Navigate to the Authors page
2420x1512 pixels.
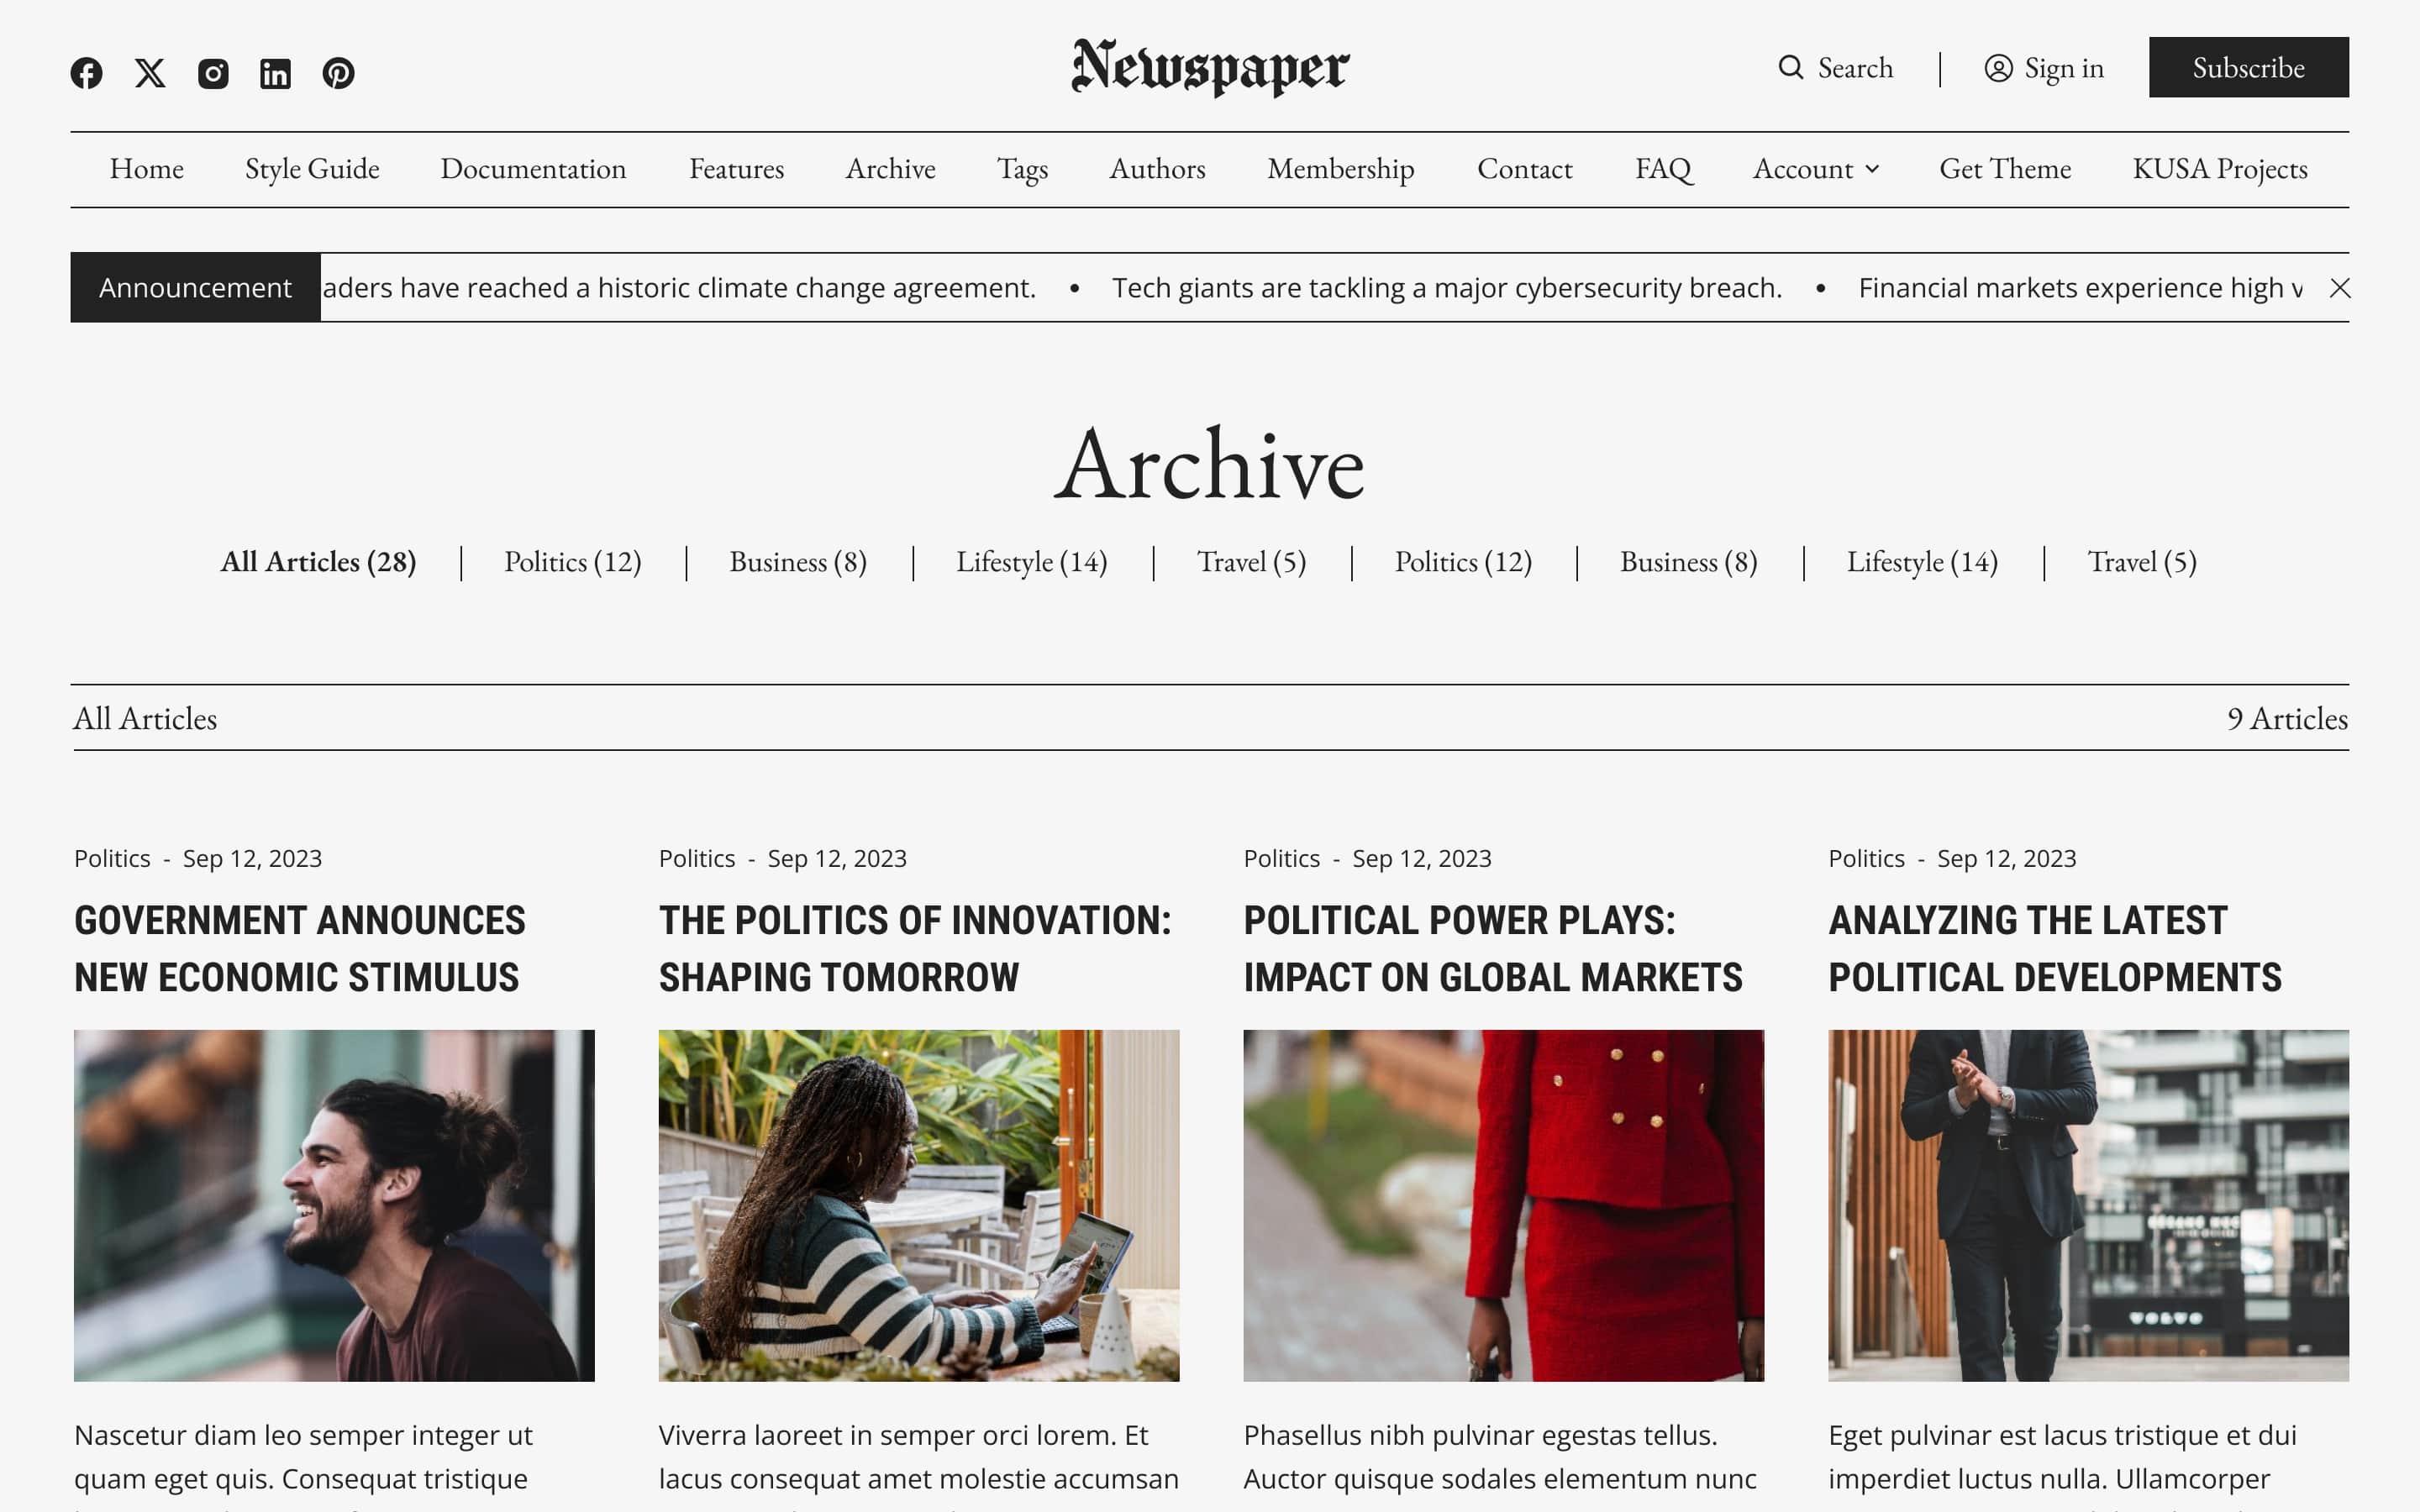(x=1156, y=169)
